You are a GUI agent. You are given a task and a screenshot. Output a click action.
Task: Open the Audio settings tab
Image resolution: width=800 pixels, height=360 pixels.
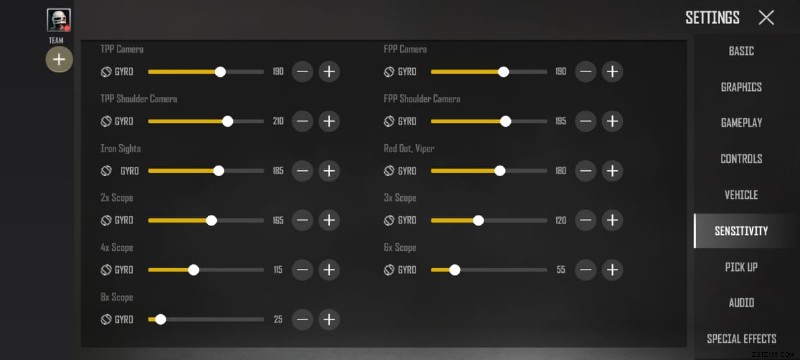(x=741, y=303)
